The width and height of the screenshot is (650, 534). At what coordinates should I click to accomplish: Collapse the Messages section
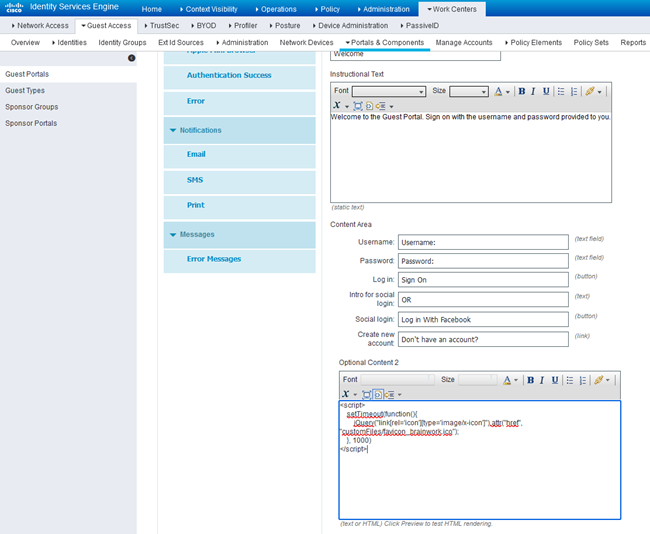[173, 235]
